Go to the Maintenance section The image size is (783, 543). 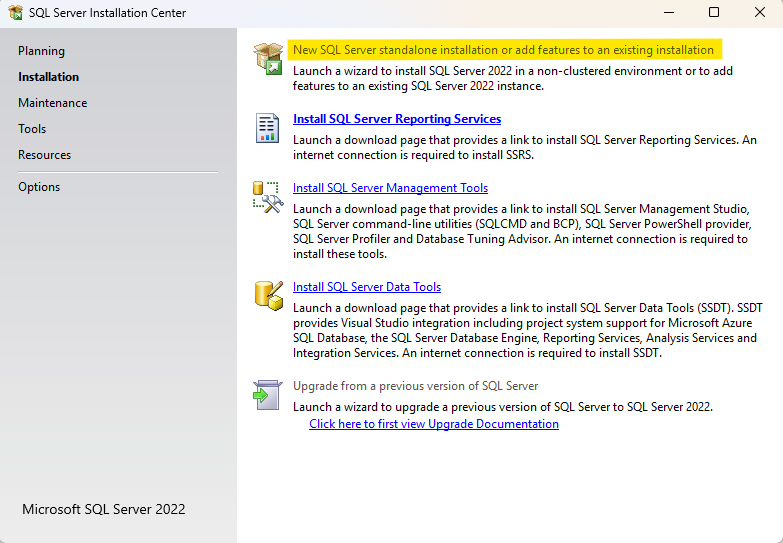click(x=52, y=103)
